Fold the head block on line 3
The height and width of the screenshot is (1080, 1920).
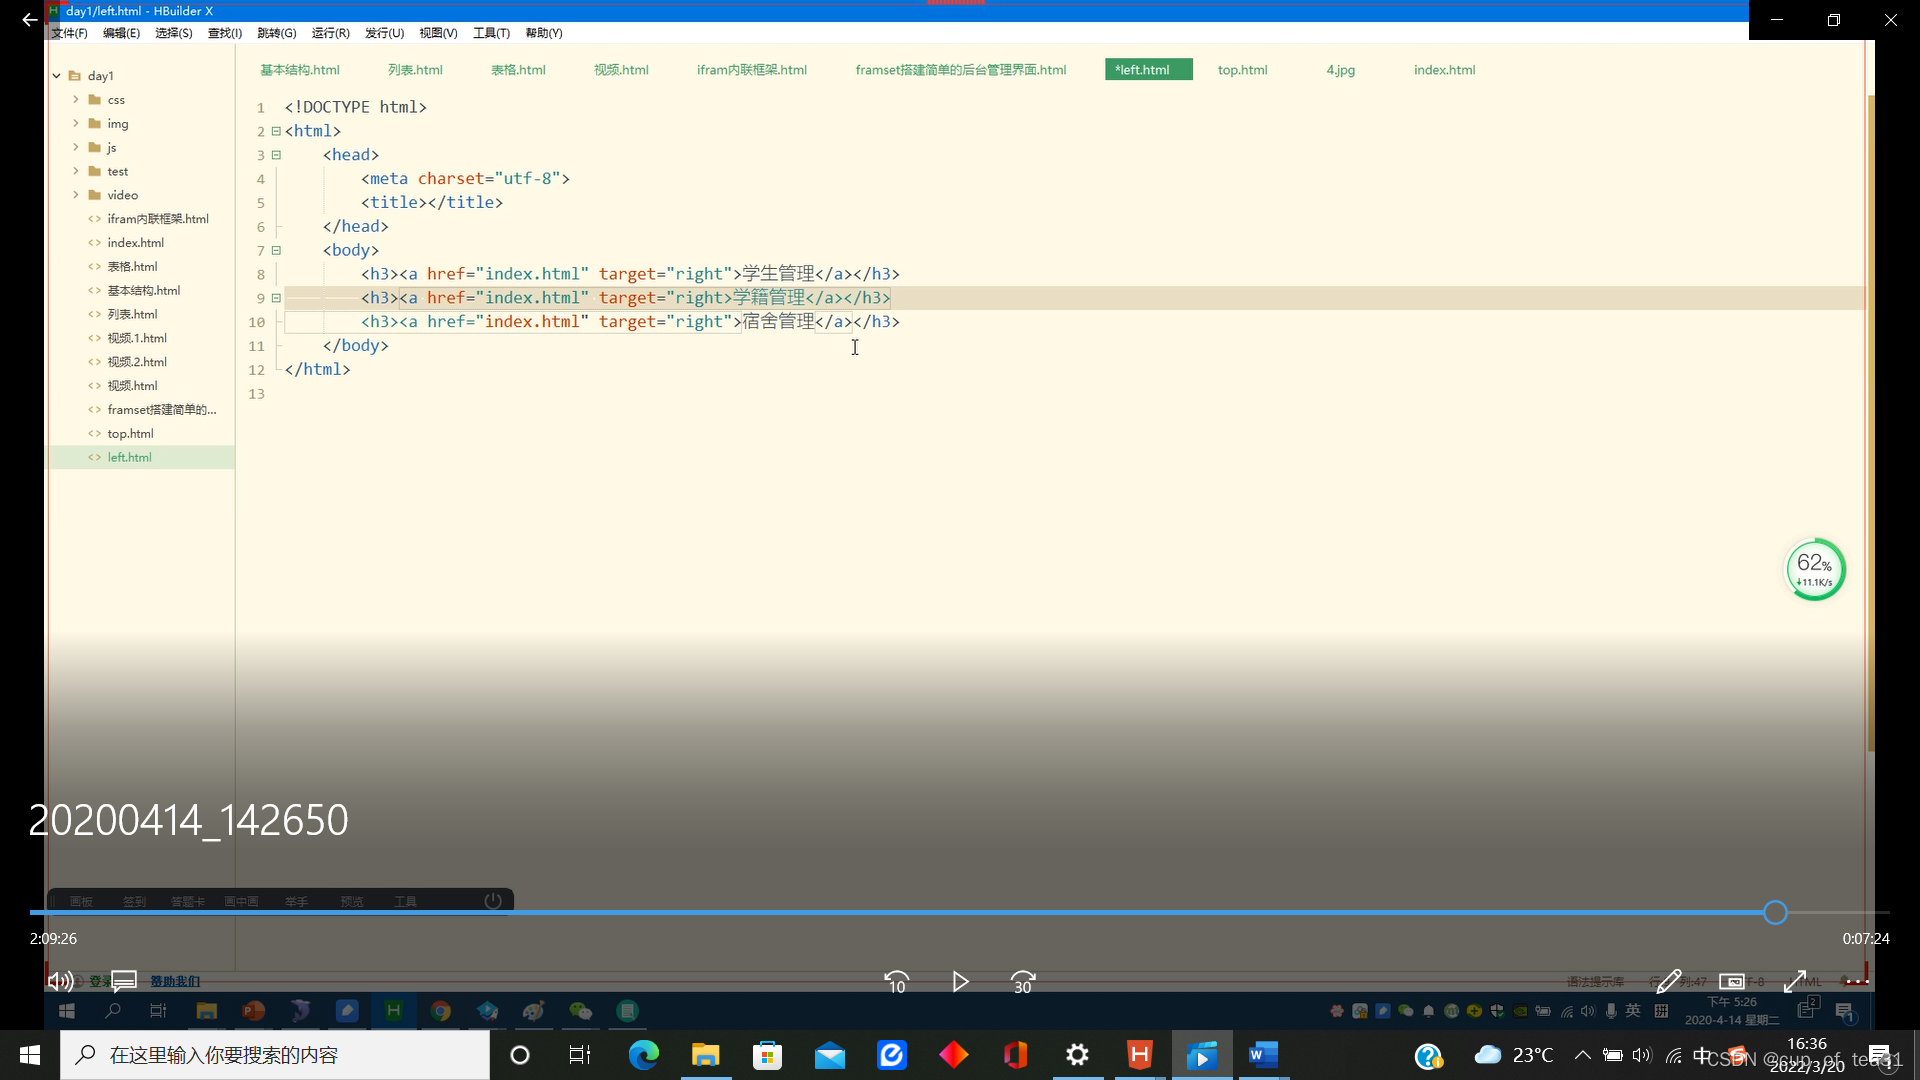click(x=276, y=155)
